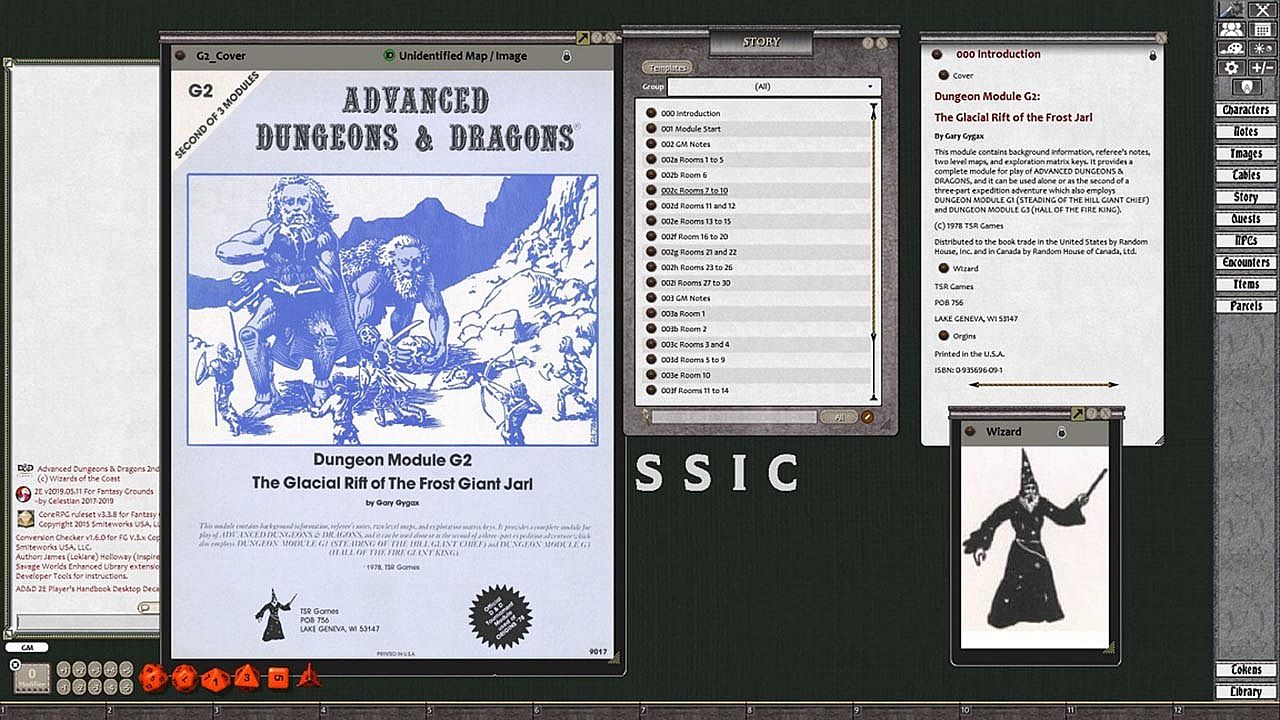Image resolution: width=1280 pixels, height=720 pixels.
Task: Open the options gear icon
Action: (1231, 68)
